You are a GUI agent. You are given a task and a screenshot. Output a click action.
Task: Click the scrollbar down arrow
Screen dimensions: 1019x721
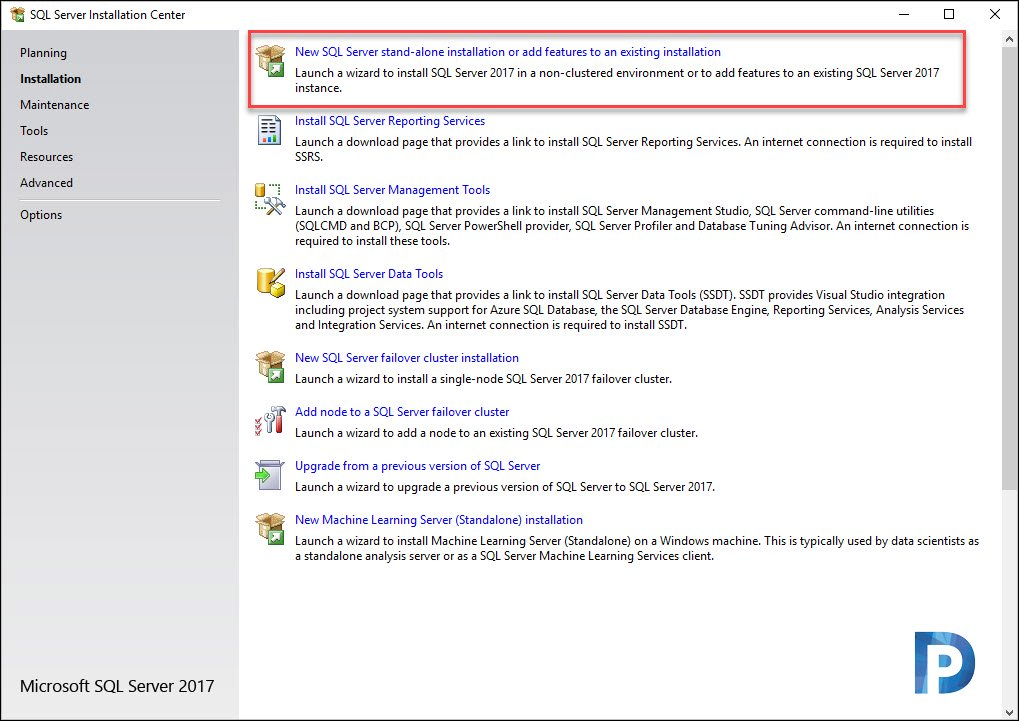pyautogui.click(x=1009, y=712)
